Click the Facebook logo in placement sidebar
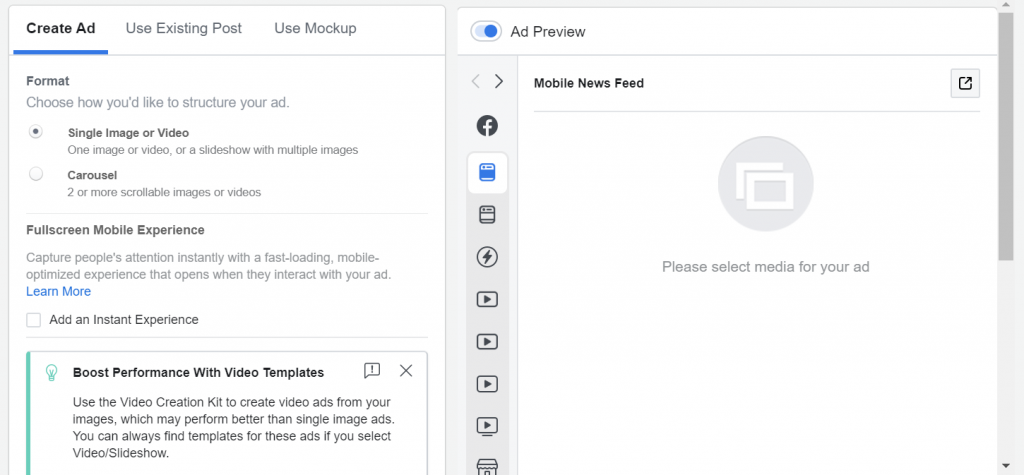 [x=487, y=126]
